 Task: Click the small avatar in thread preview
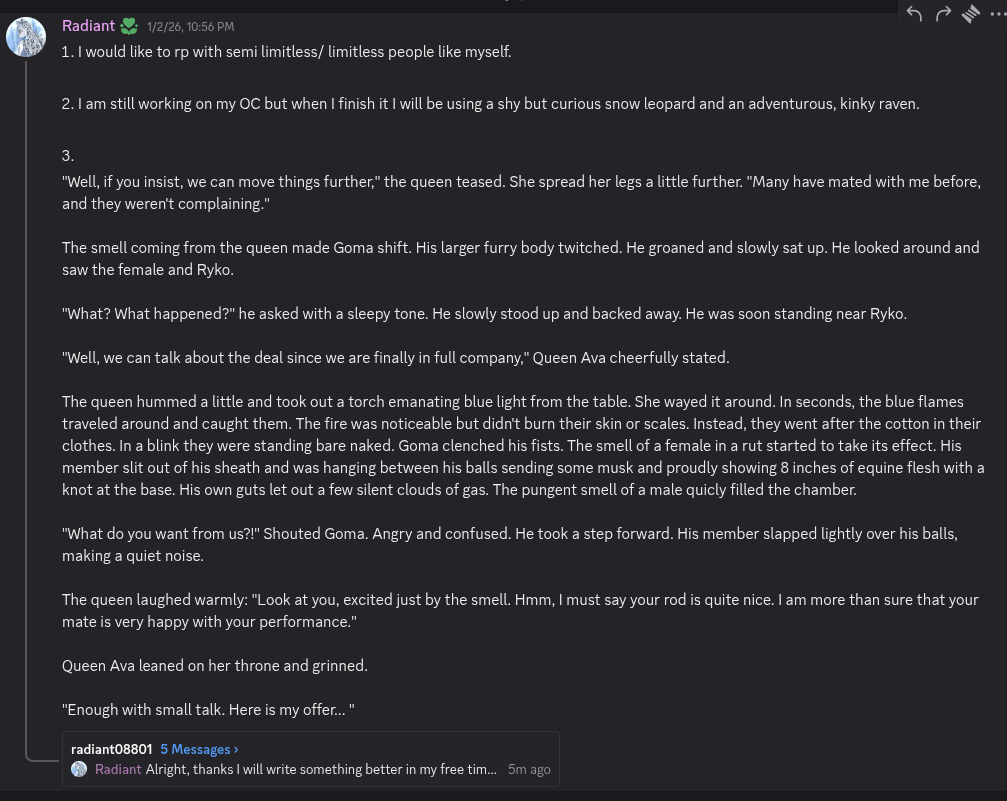(x=80, y=769)
